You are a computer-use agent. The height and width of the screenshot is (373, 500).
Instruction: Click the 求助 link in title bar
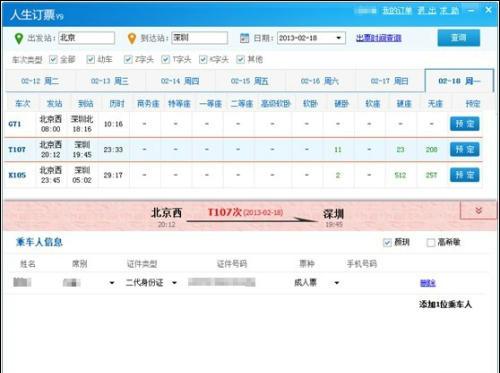[x=449, y=11]
